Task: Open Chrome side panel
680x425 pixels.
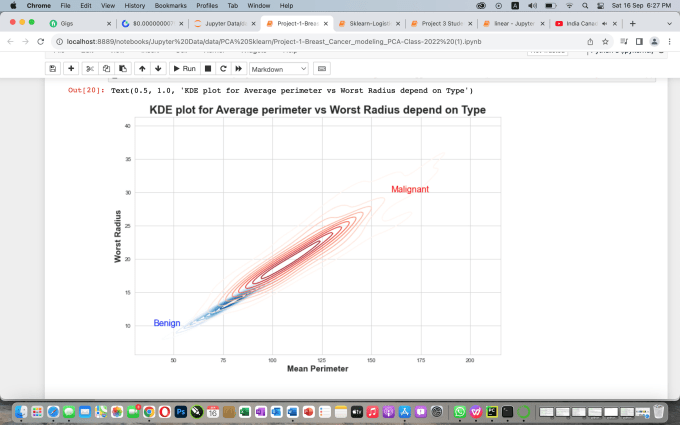Action: pyautogui.click(x=639, y=42)
